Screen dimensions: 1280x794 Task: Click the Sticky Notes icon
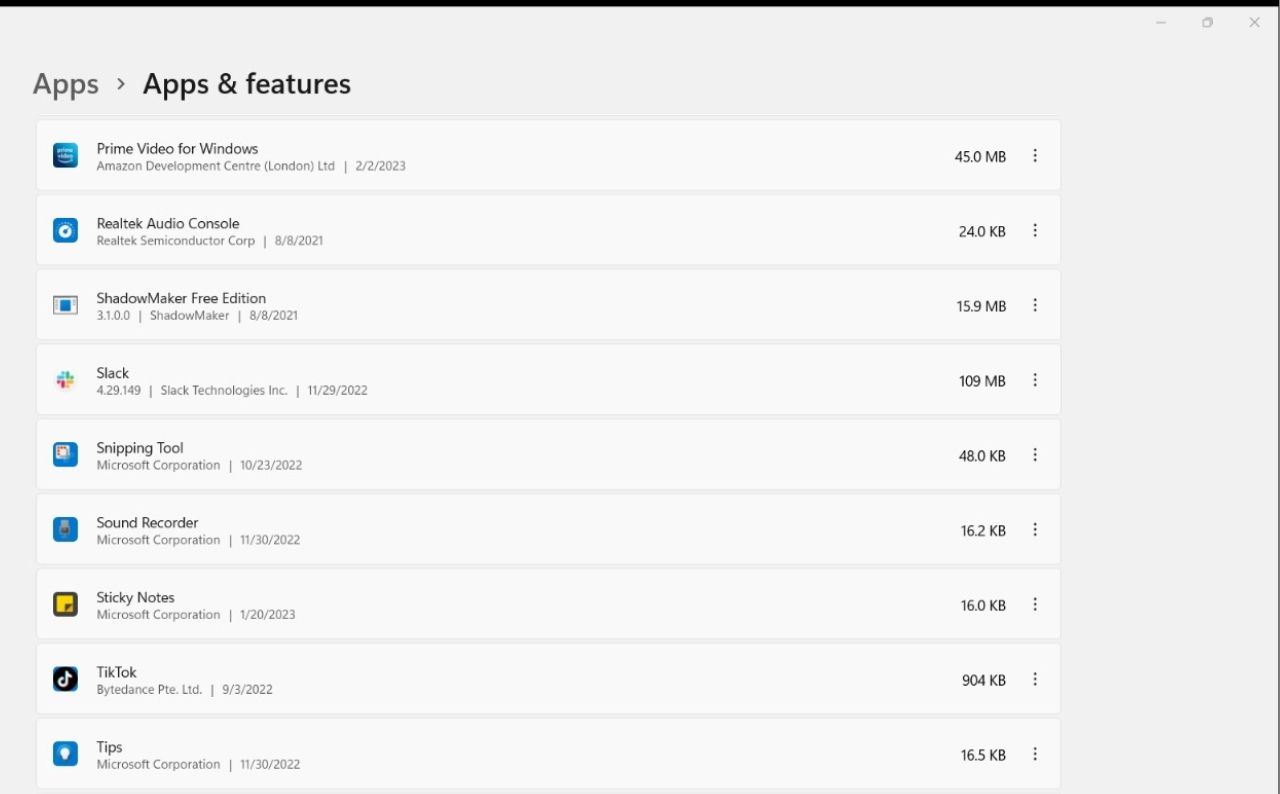pyautogui.click(x=65, y=605)
